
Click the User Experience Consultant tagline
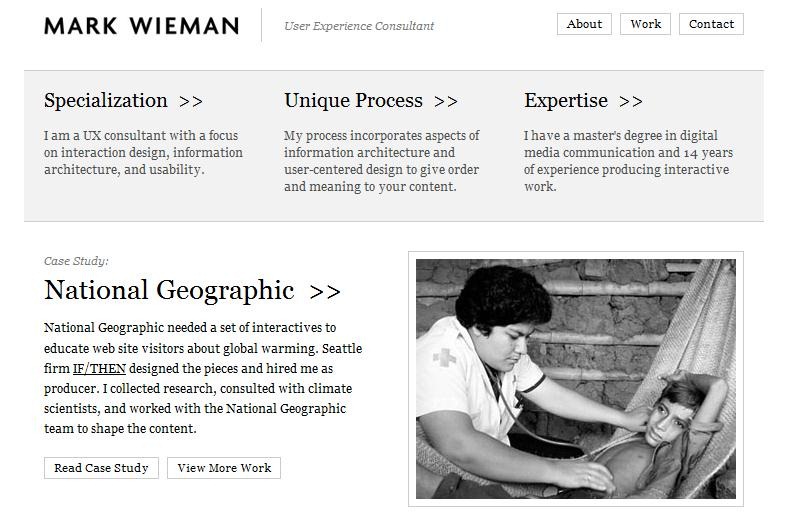359,26
